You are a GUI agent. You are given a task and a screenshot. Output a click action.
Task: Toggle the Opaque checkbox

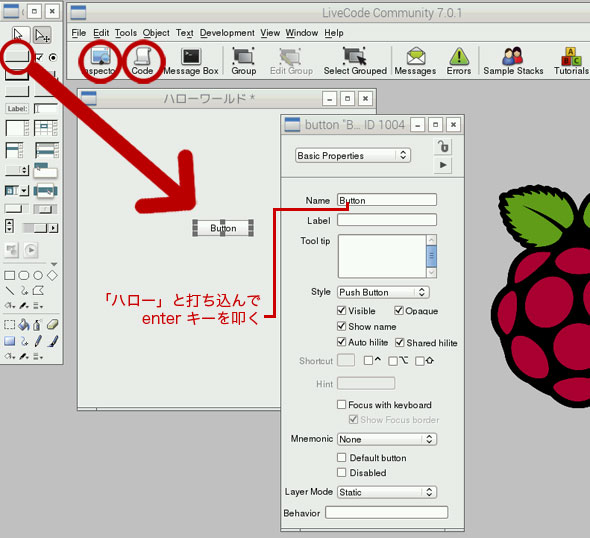[399, 310]
